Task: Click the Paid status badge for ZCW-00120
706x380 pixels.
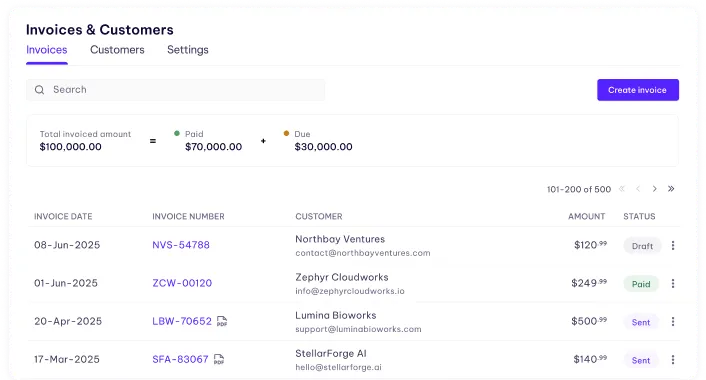Action: pos(641,284)
